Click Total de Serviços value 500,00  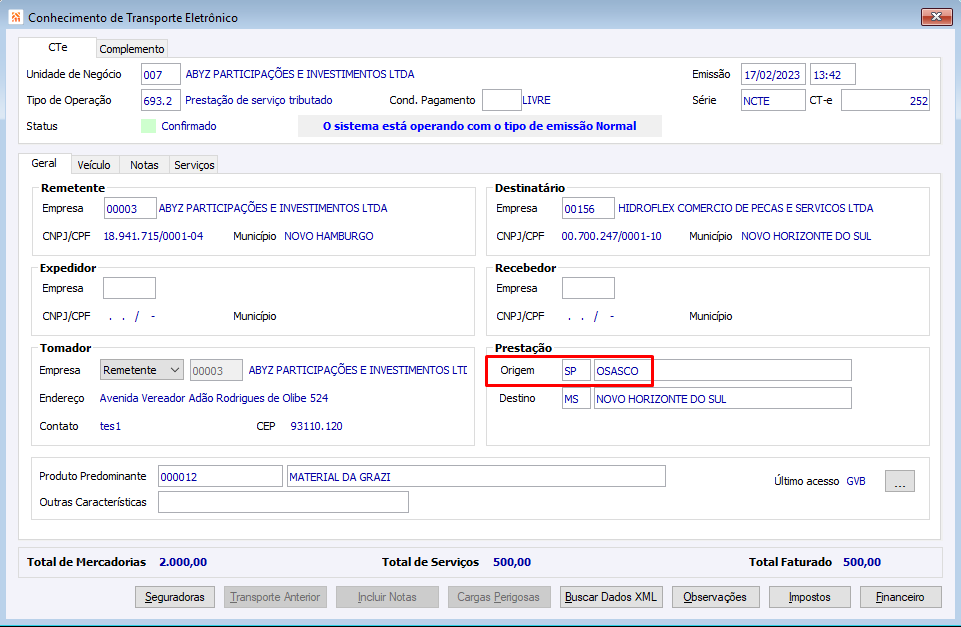click(512, 562)
